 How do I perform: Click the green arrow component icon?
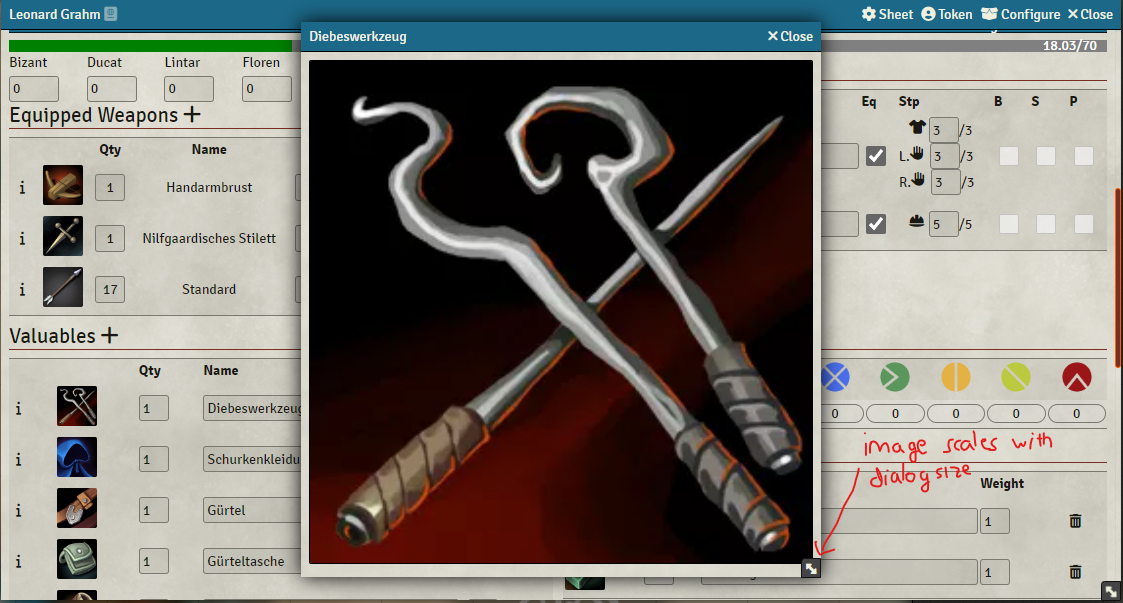[895, 377]
